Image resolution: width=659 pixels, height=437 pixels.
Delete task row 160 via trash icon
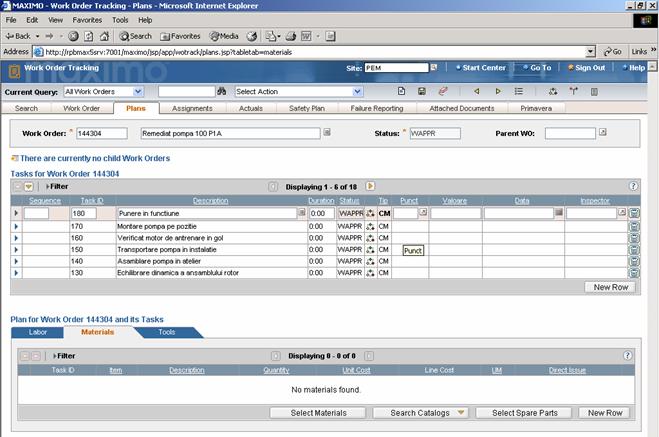pos(634,238)
